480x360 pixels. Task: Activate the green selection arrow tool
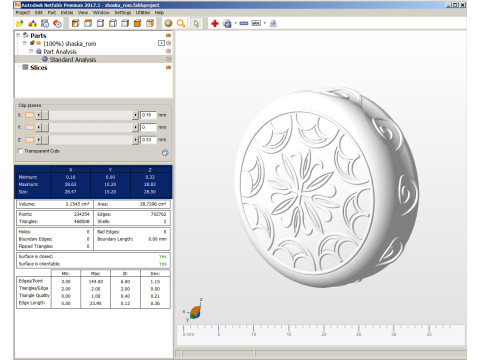tap(196, 23)
